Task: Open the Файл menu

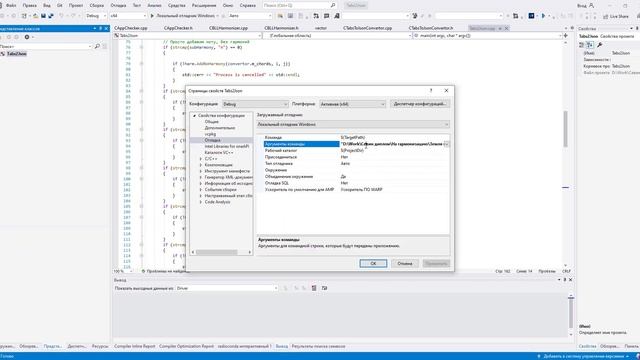Action: [11, 5]
